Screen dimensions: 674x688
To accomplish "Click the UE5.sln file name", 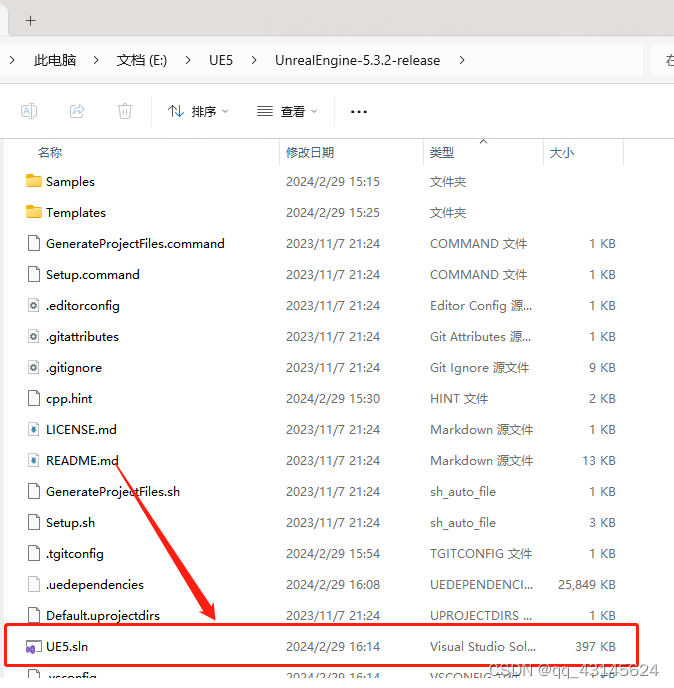I will pos(67,647).
